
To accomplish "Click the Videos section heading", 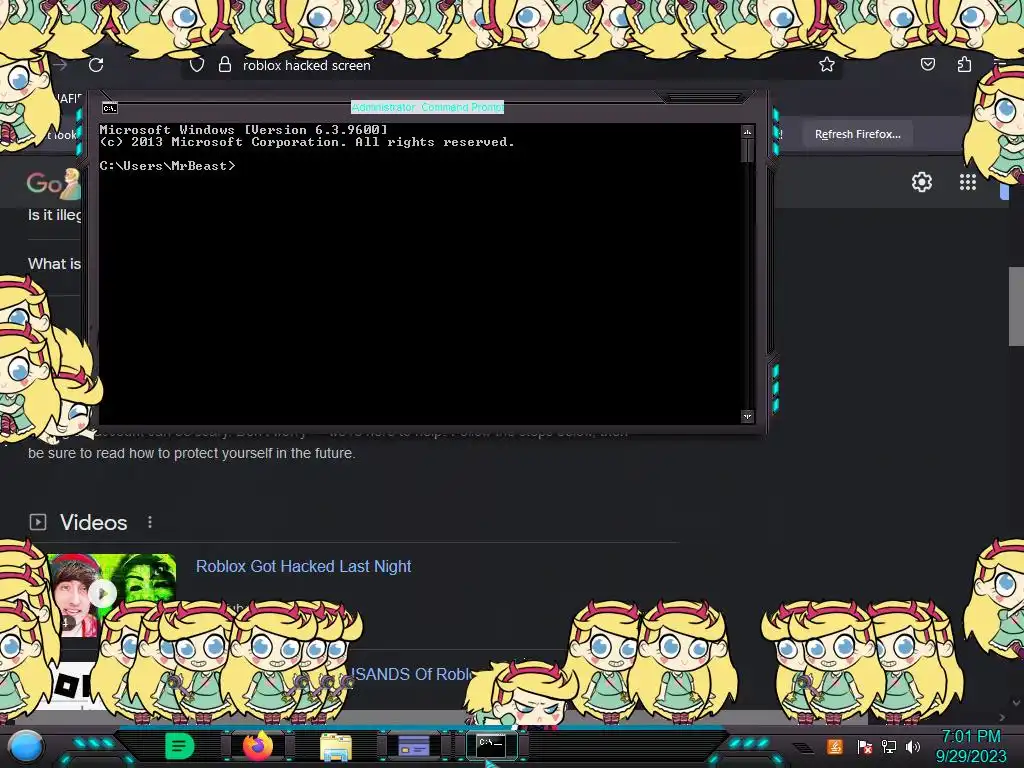I will [x=93, y=522].
